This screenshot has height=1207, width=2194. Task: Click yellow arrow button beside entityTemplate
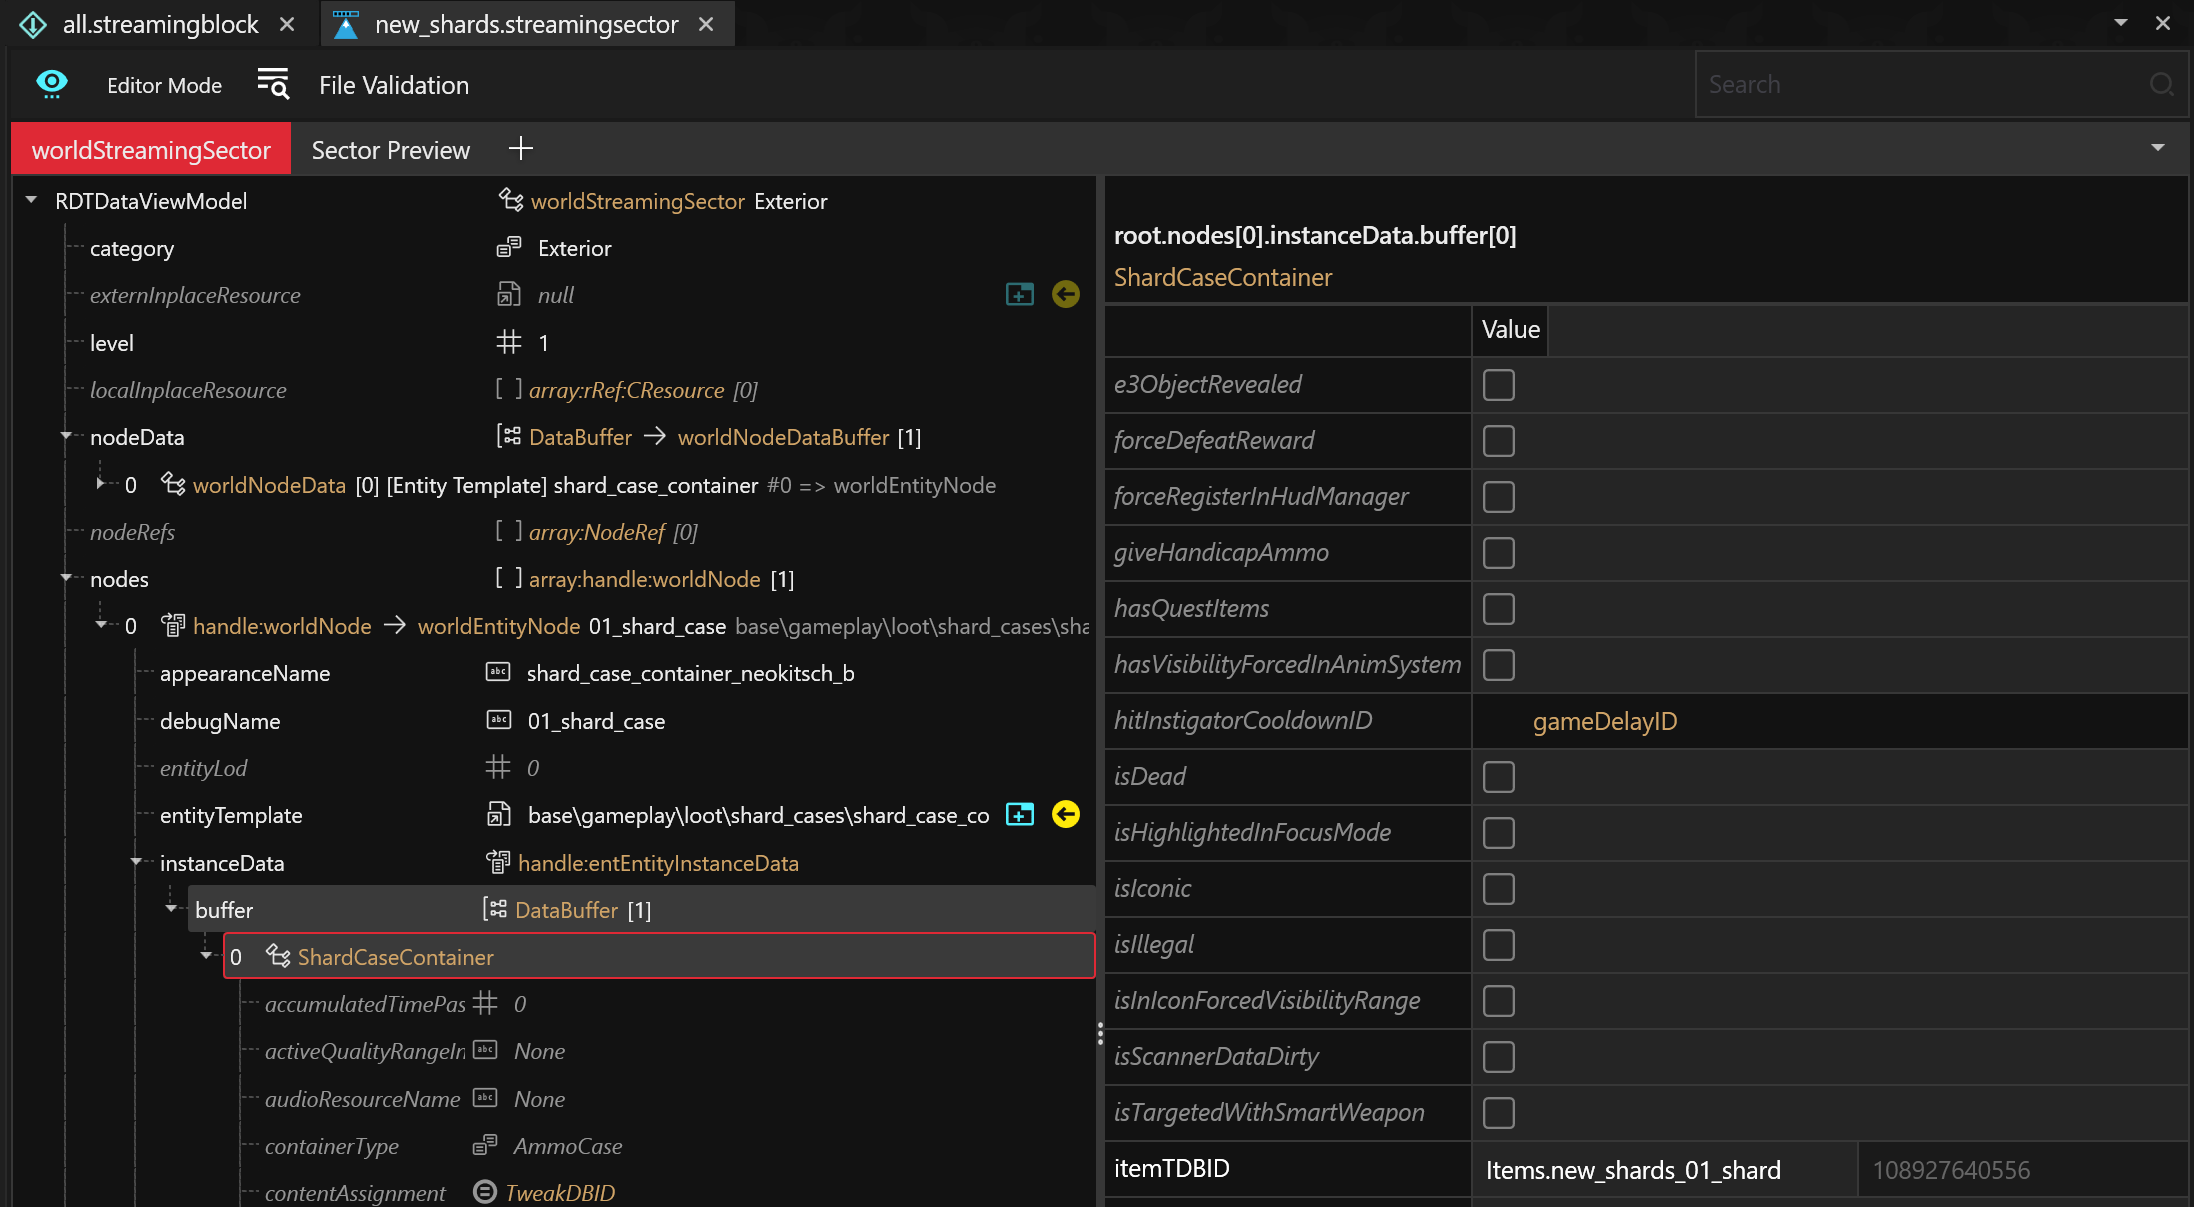tap(1066, 815)
